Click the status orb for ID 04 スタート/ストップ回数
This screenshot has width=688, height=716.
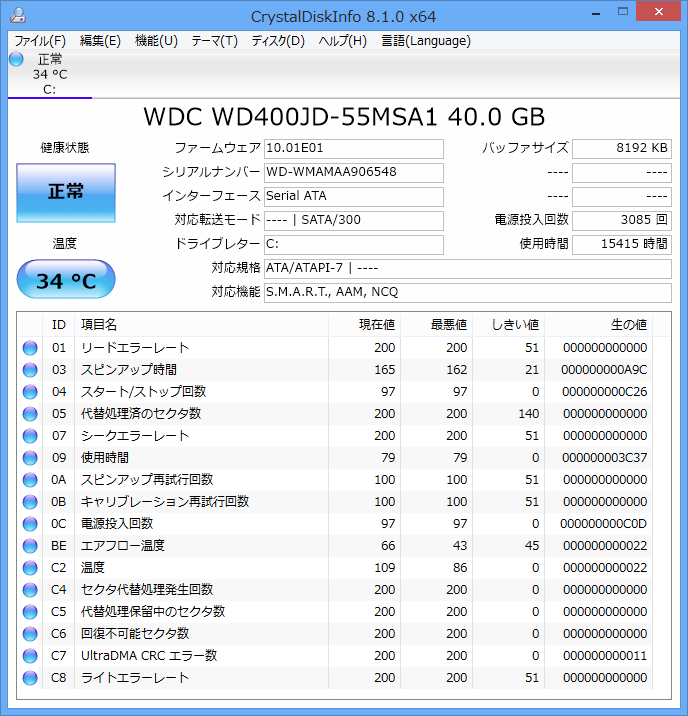30,392
